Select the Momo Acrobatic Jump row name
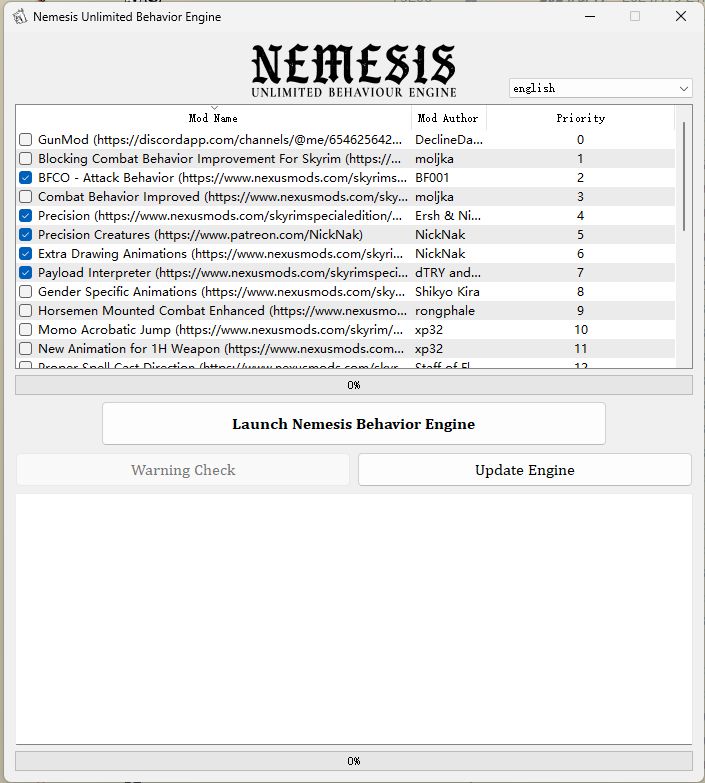Screen dimensions: 705x783 [220, 329]
